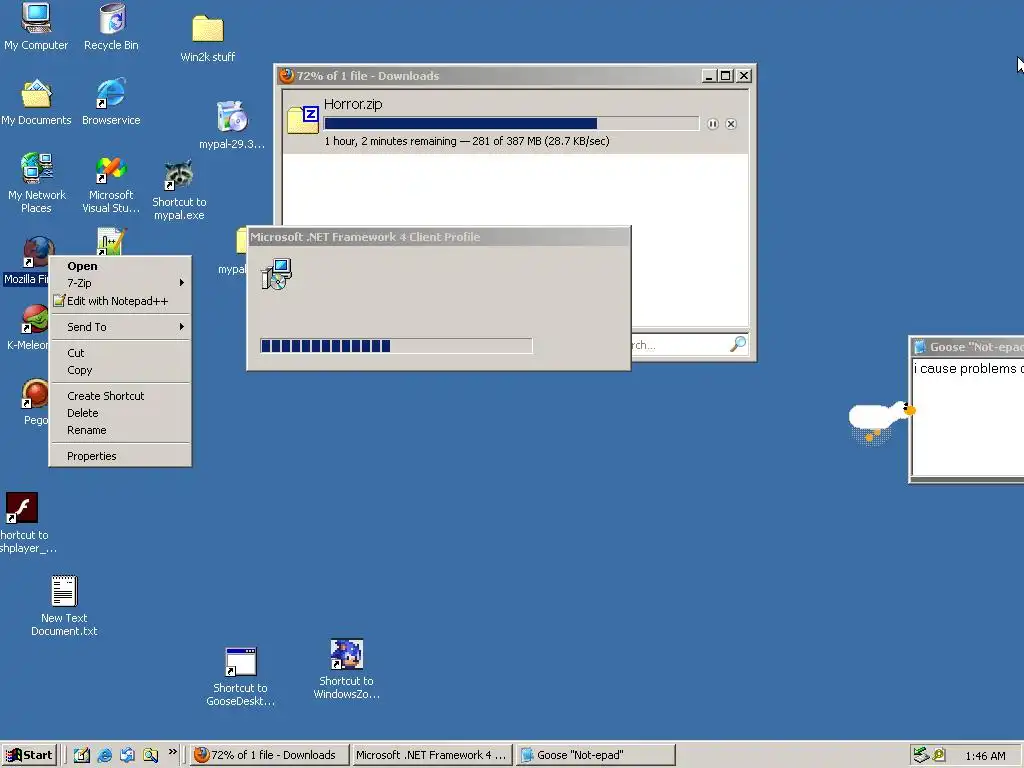Click the Horror.zip download progress bar
The image size is (1024, 768).
[x=511, y=123]
